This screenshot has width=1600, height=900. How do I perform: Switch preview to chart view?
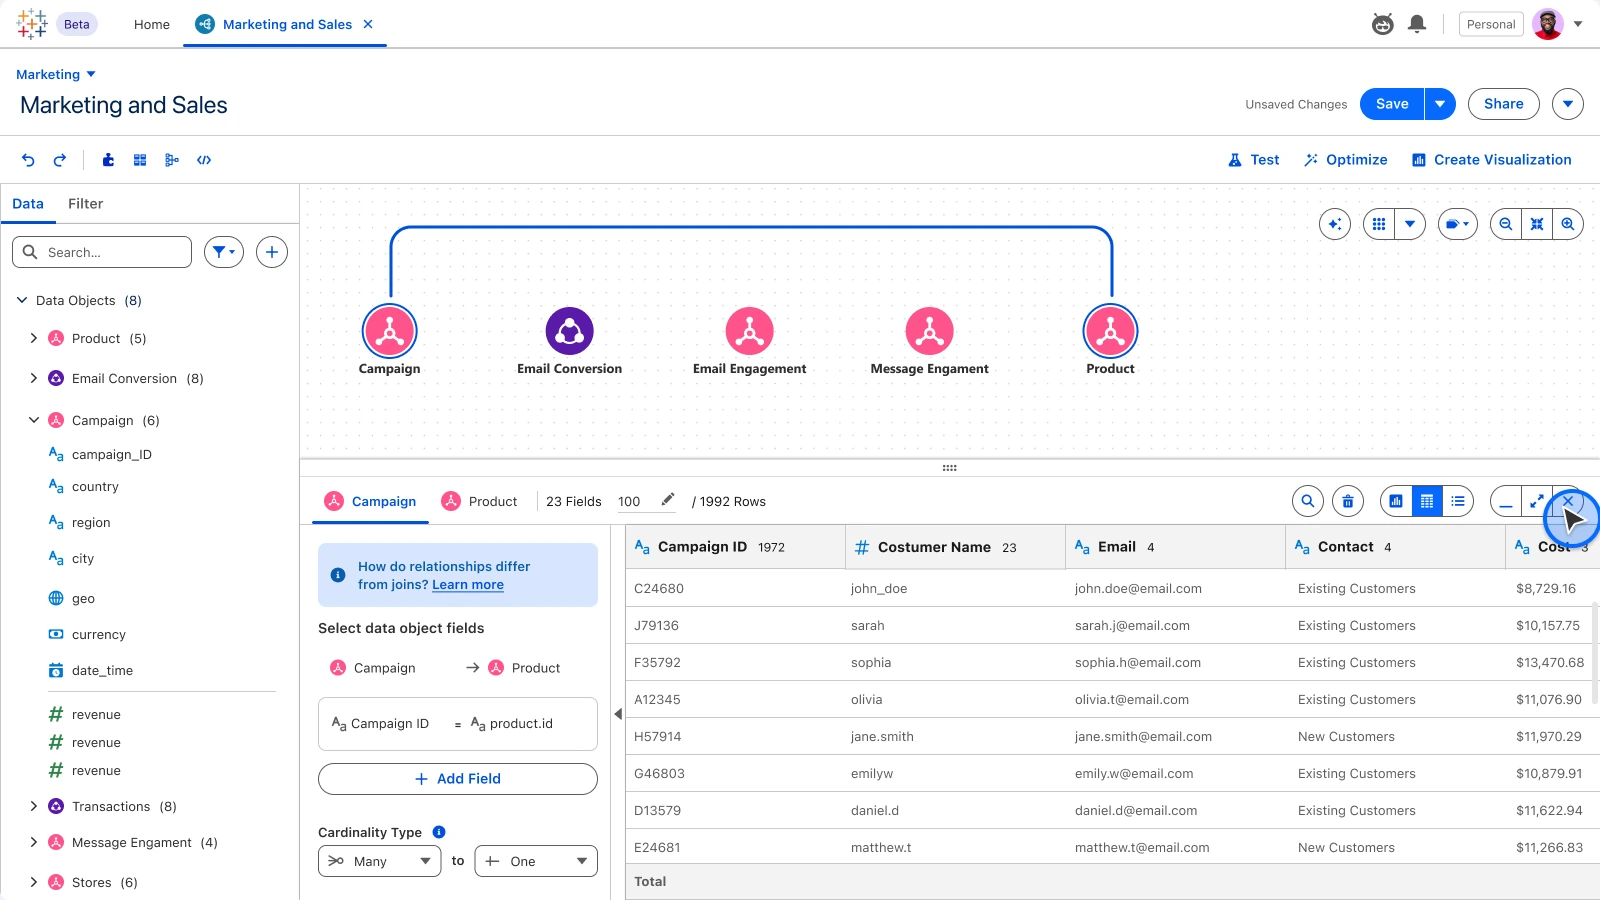click(1396, 502)
